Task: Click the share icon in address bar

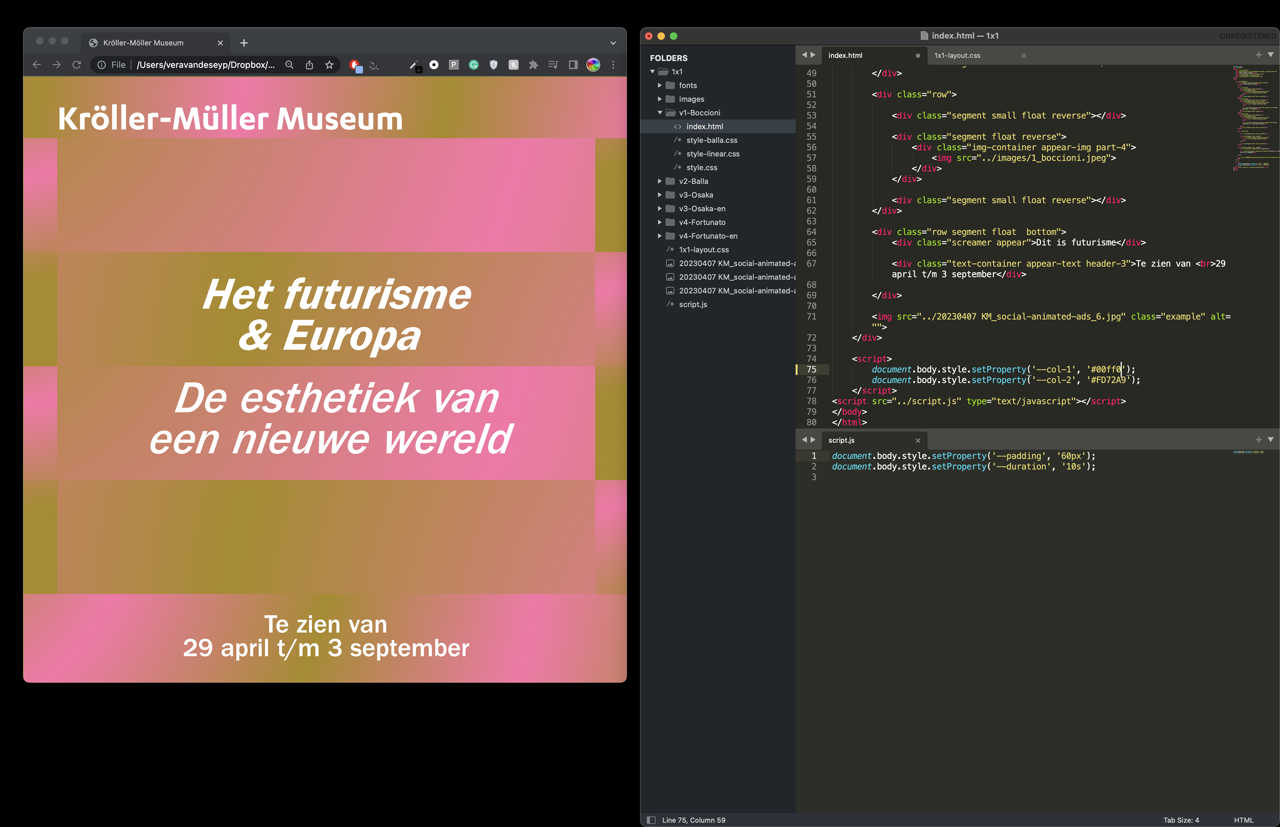Action: click(309, 65)
